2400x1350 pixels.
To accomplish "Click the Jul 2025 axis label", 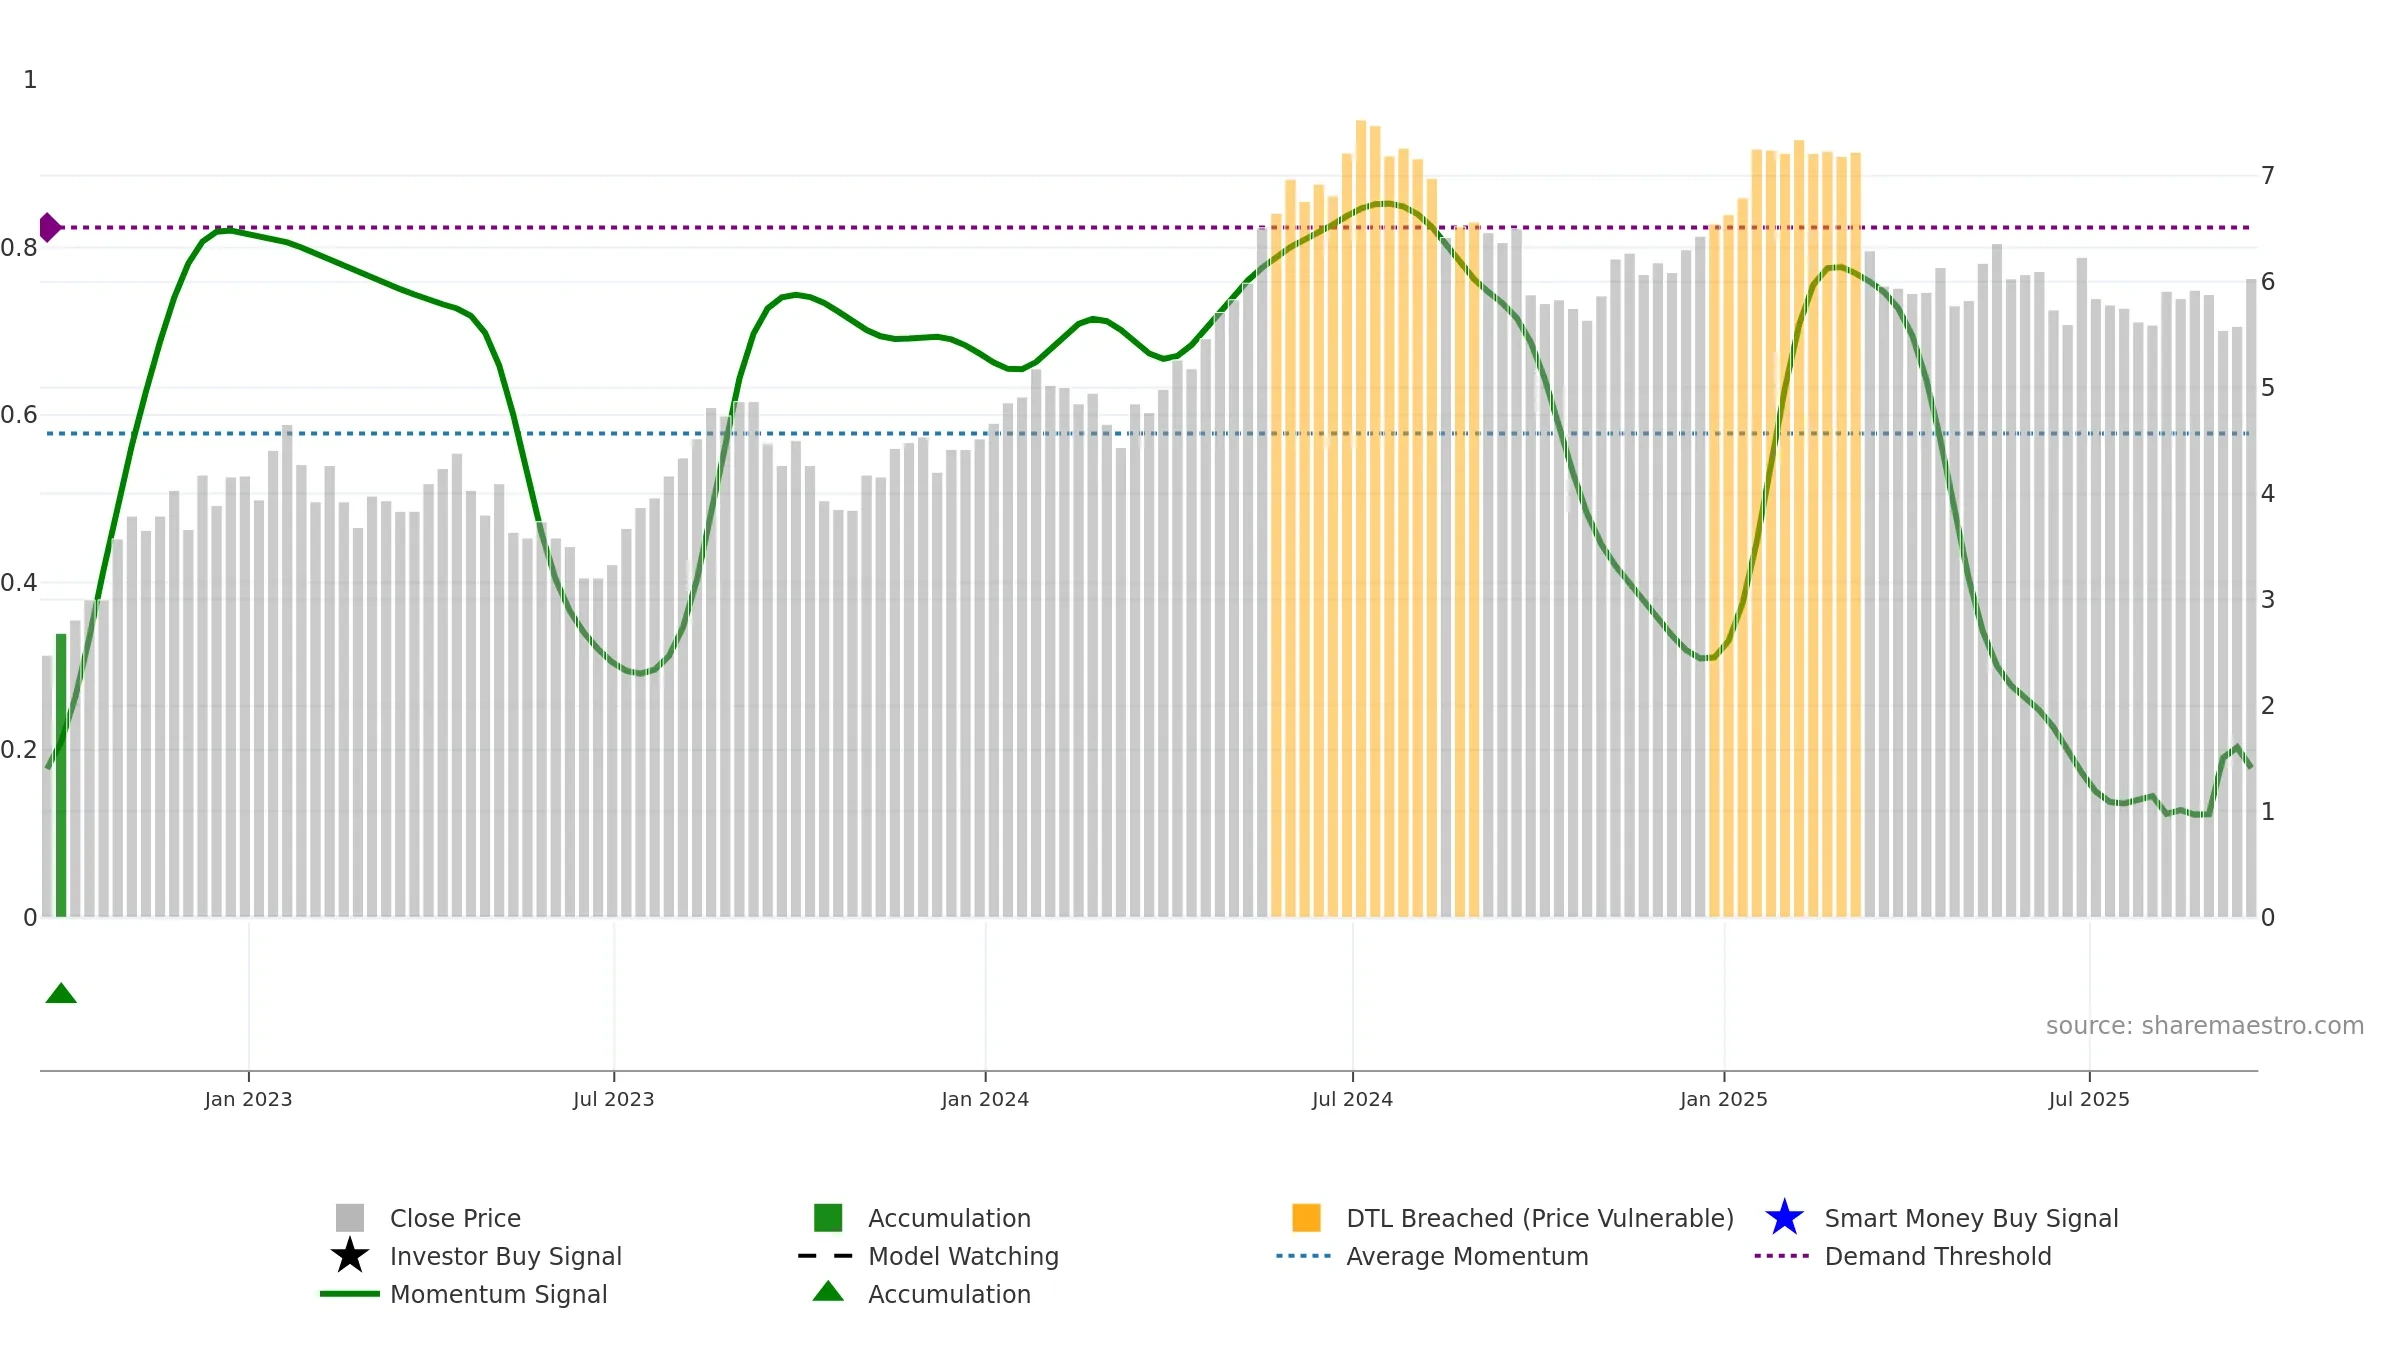I will [x=2089, y=1100].
